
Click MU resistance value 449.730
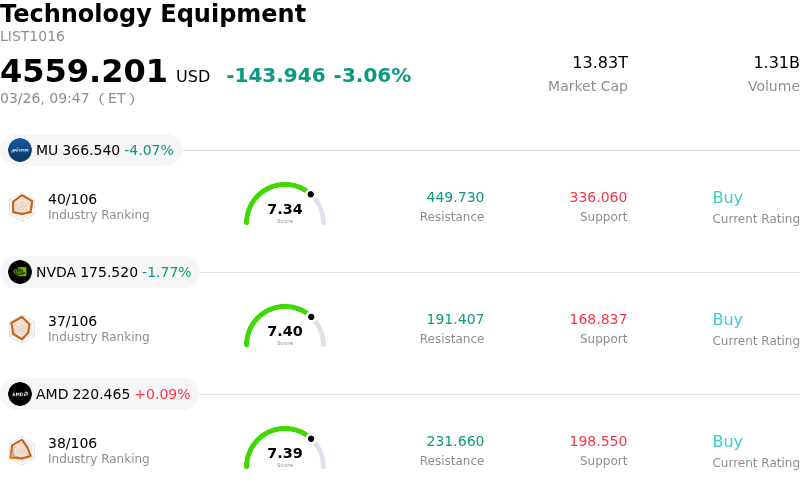tap(455, 198)
